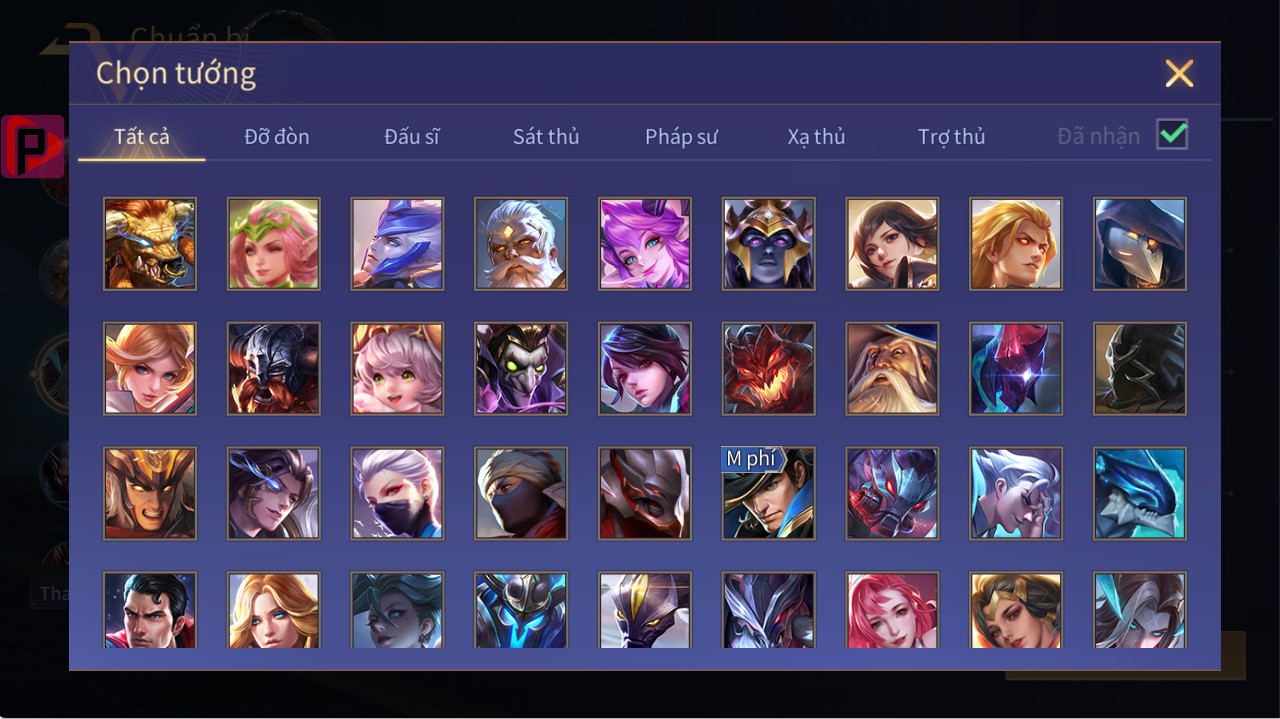Pick the white-bearded elder with forehead gem
Viewport: 1280px width, 719px height.
tap(521, 244)
